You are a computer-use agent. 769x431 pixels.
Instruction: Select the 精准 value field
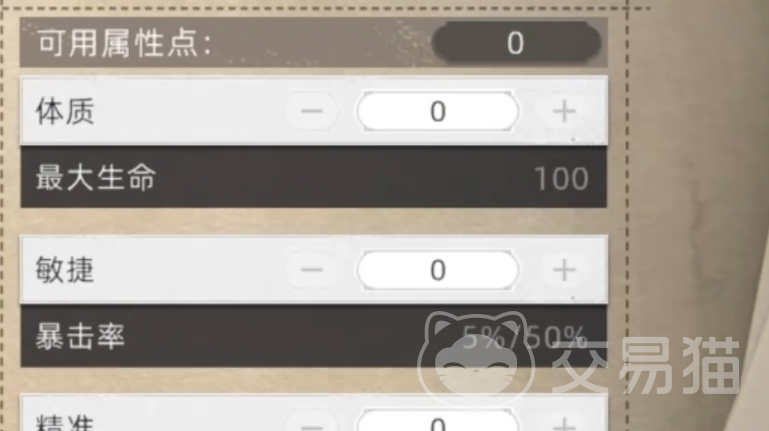point(438,422)
